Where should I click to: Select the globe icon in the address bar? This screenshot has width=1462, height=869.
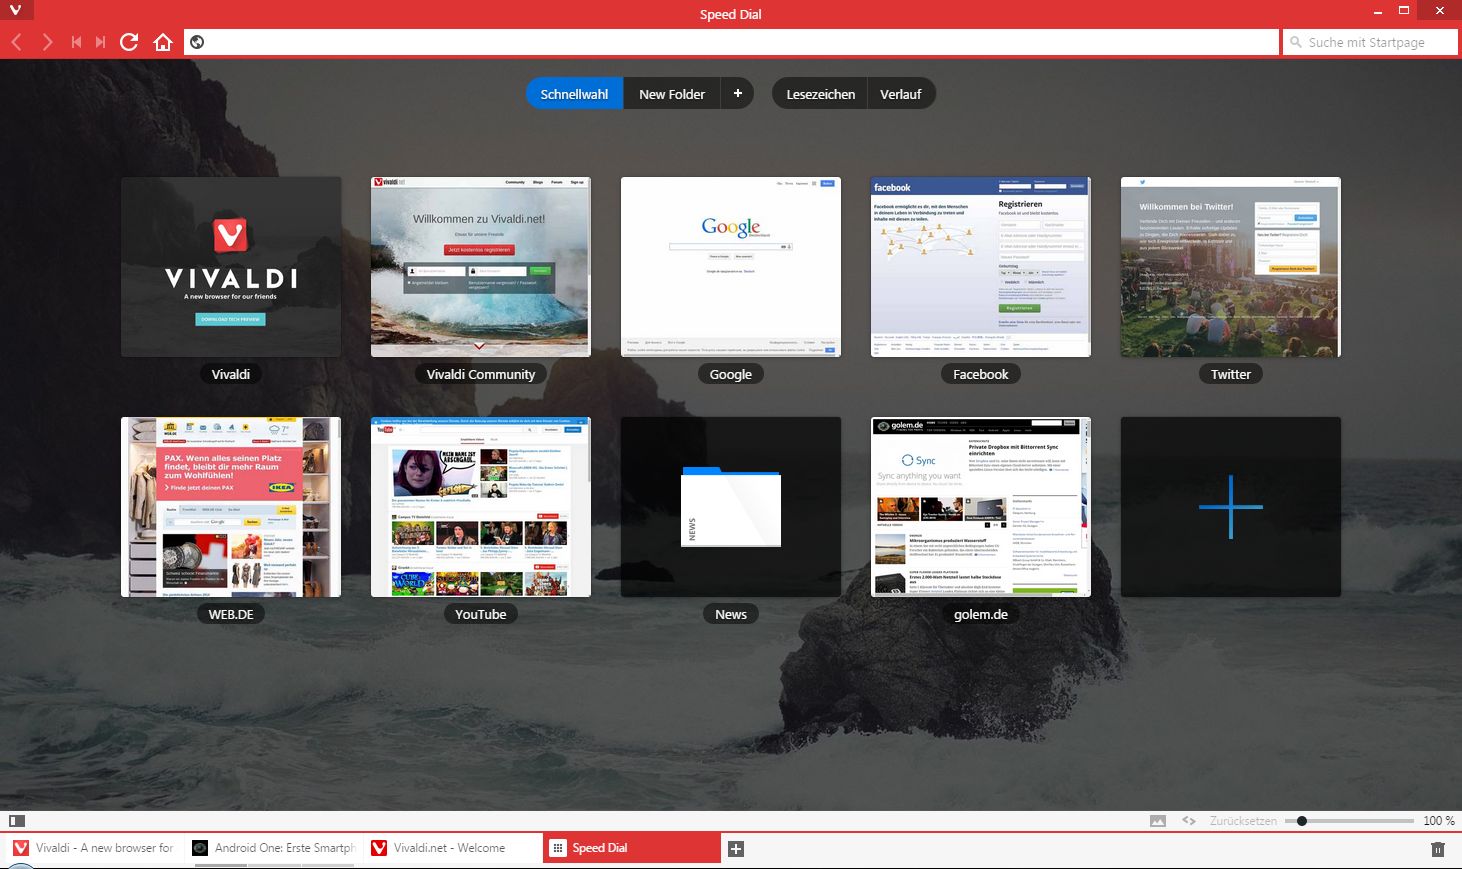tap(197, 42)
